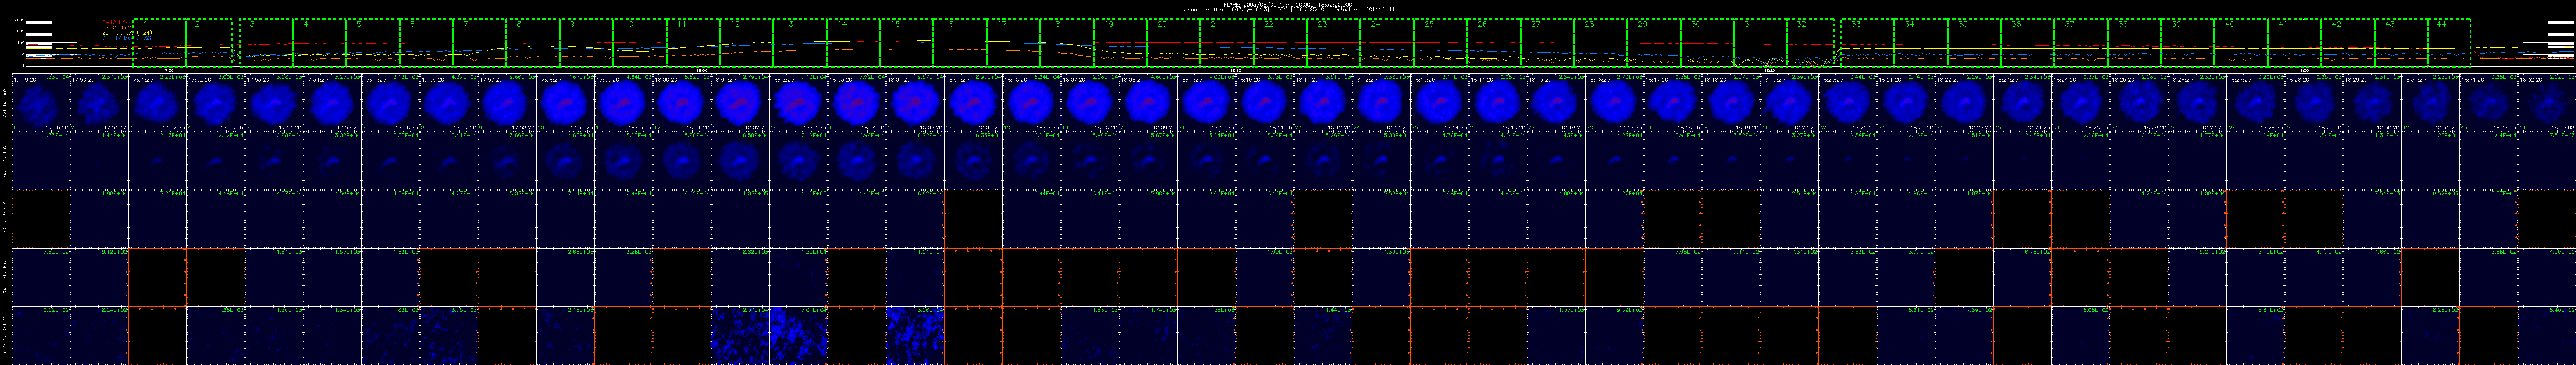
Task: Click the '10000' y-axis label on lightcurve
Action: pos(18,20)
